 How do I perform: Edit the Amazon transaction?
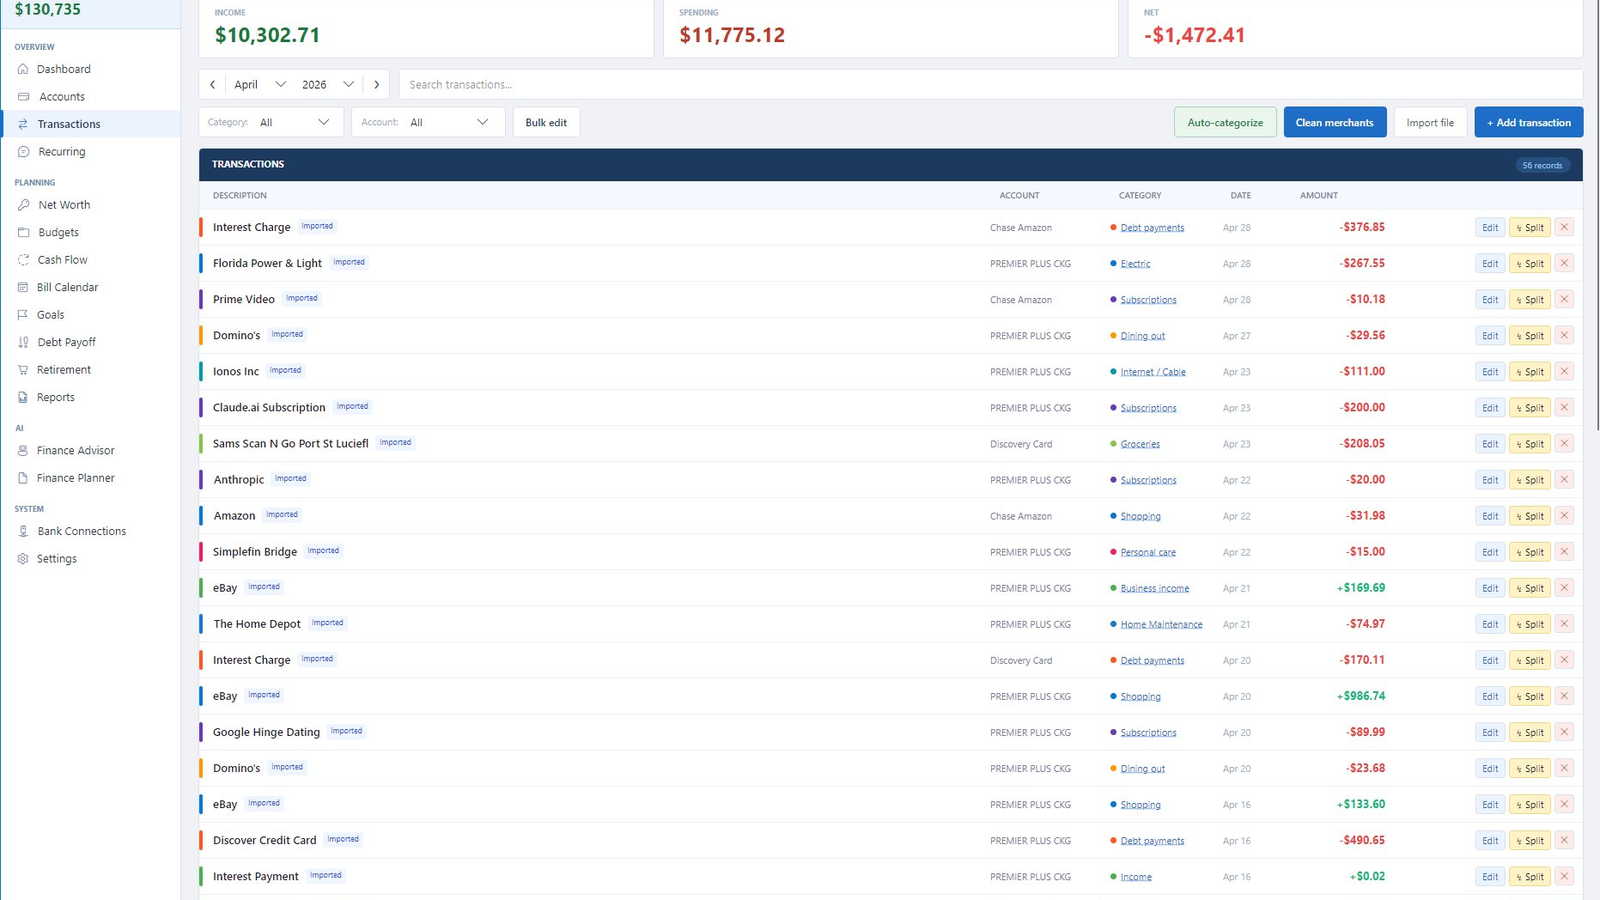[x=1490, y=516]
